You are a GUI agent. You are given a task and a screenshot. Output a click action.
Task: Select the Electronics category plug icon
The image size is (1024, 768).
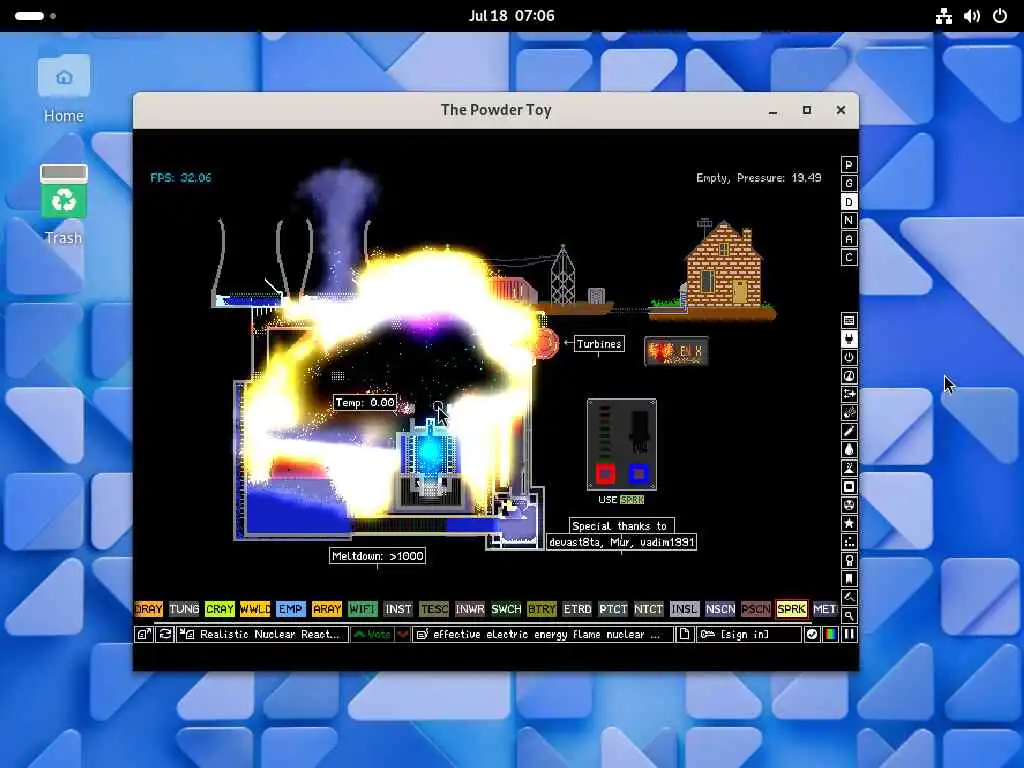(849, 339)
